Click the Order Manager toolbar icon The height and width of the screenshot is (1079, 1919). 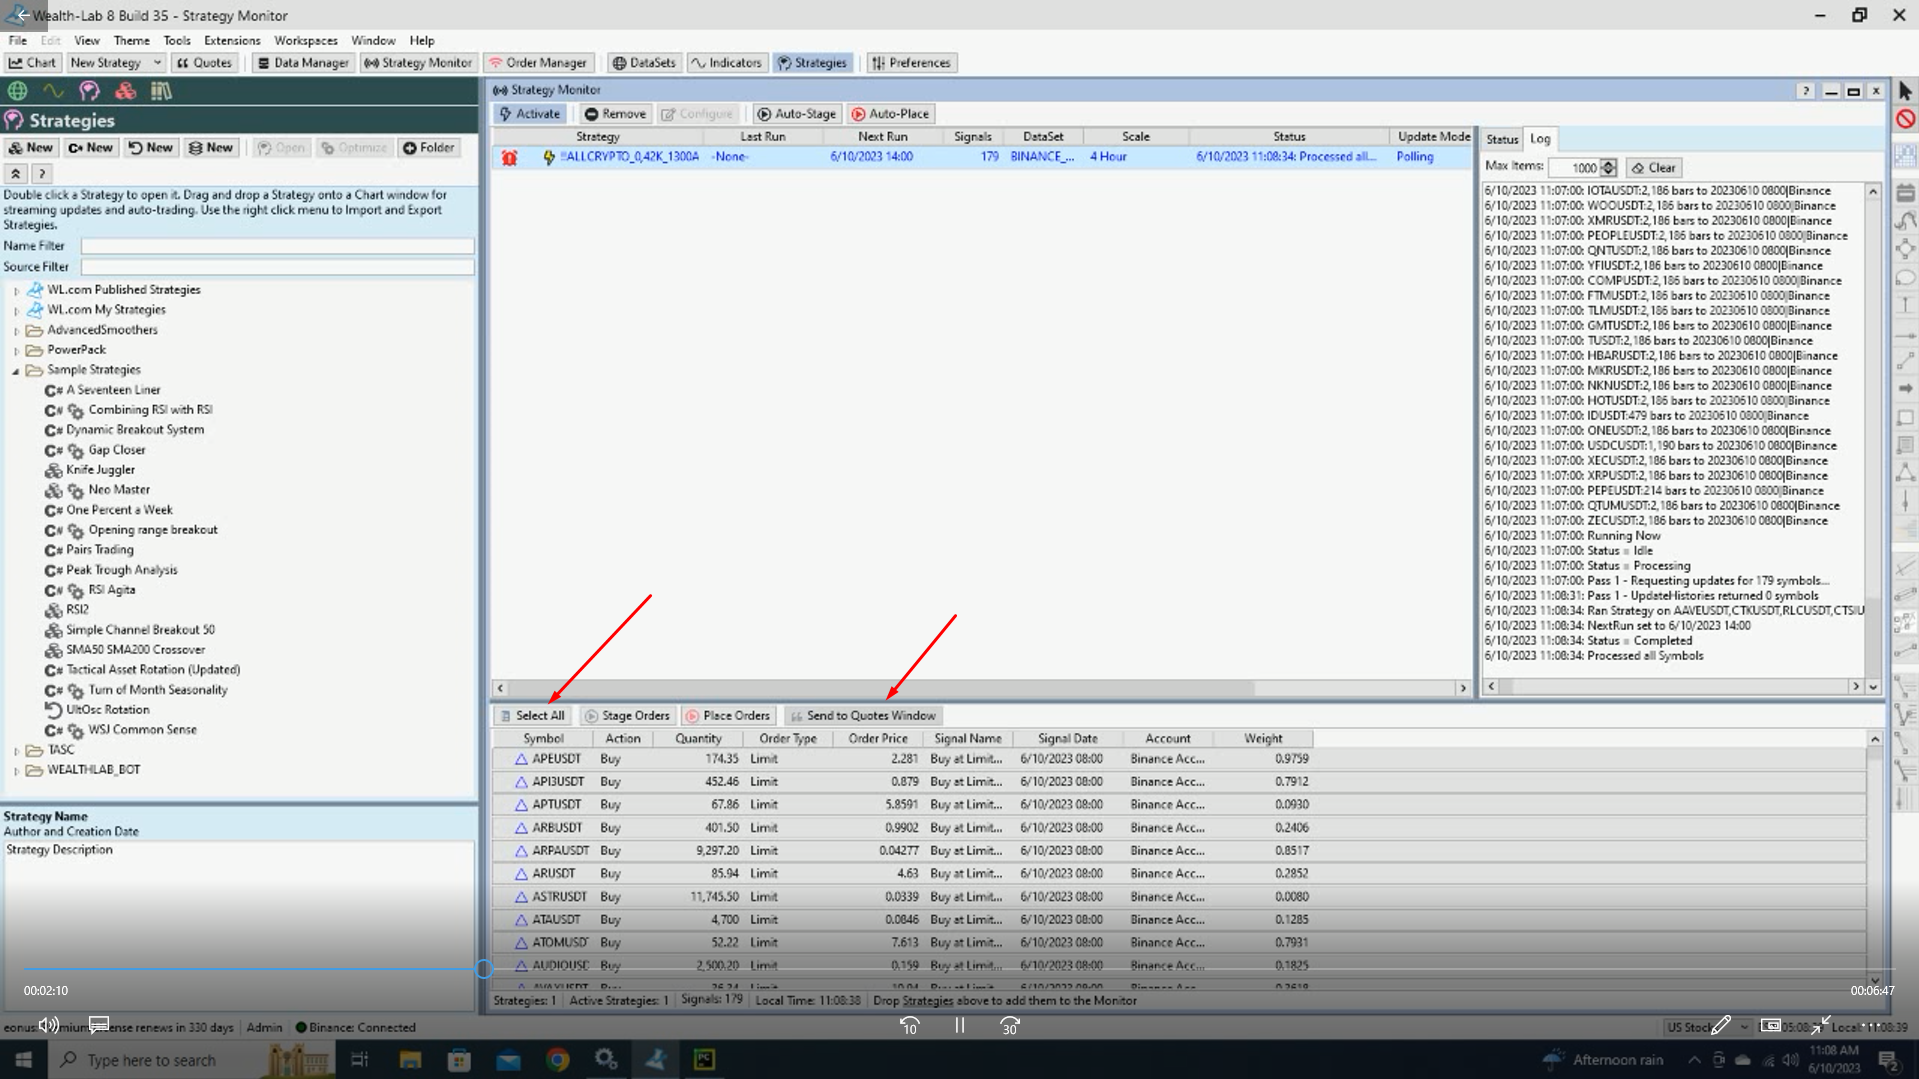tap(537, 62)
